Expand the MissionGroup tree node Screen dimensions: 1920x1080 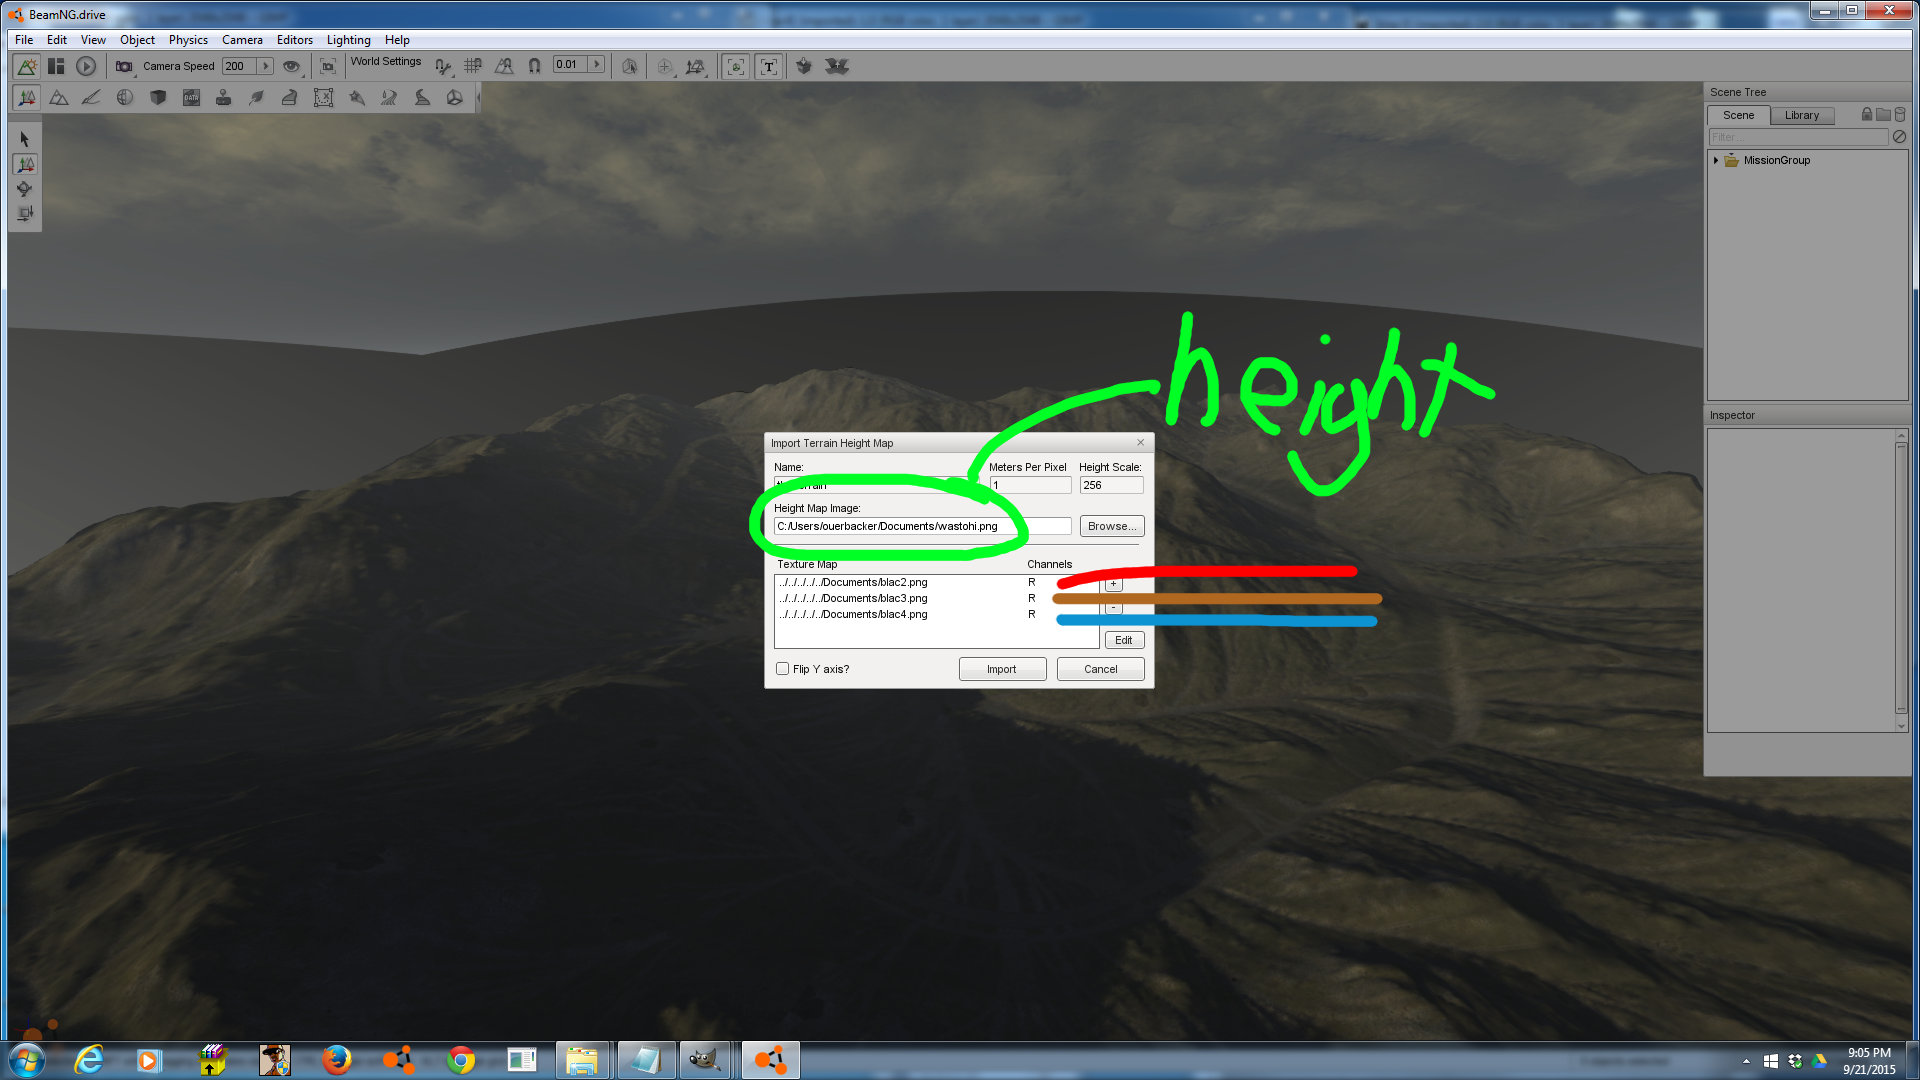click(x=1716, y=160)
